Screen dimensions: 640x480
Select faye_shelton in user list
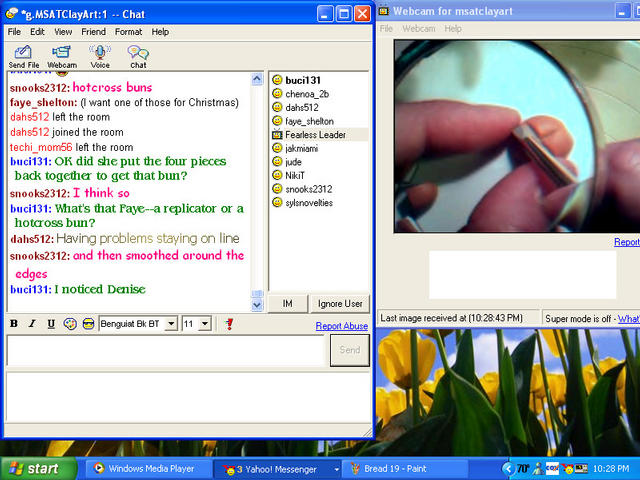tap(309, 121)
